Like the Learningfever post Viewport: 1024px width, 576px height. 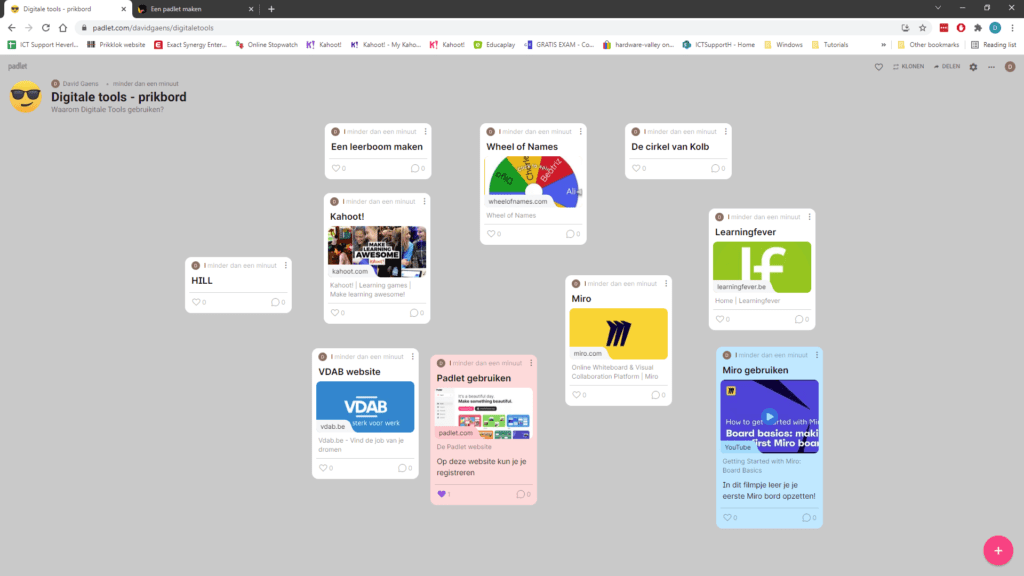(720, 319)
